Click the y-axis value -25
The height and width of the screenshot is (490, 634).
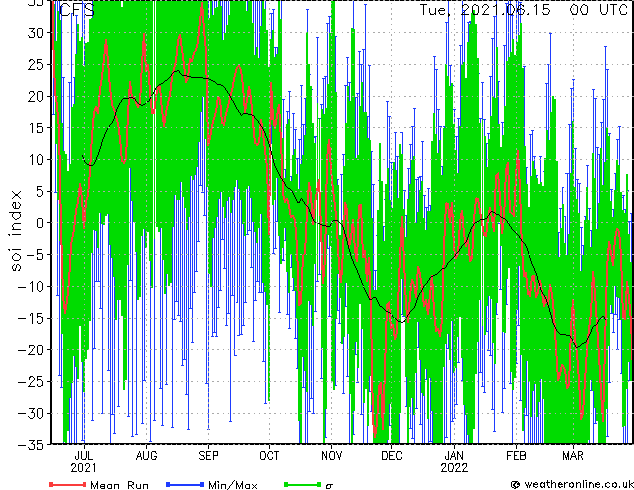(31, 382)
